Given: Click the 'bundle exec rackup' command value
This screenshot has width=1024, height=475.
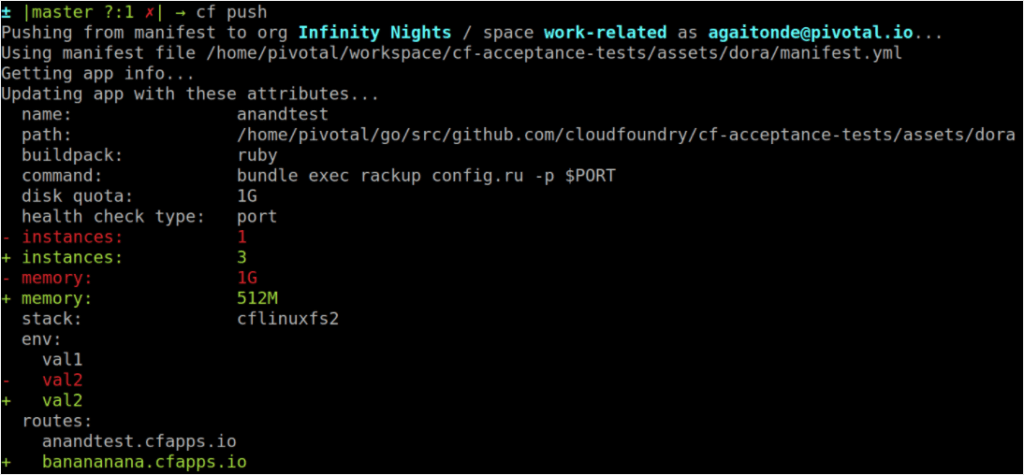Looking at the screenshot, I should tap(426, 176).
